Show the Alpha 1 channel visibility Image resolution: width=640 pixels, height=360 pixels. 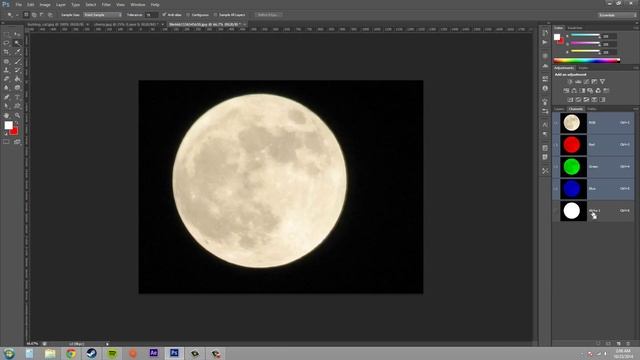click(x=556, y=211)
